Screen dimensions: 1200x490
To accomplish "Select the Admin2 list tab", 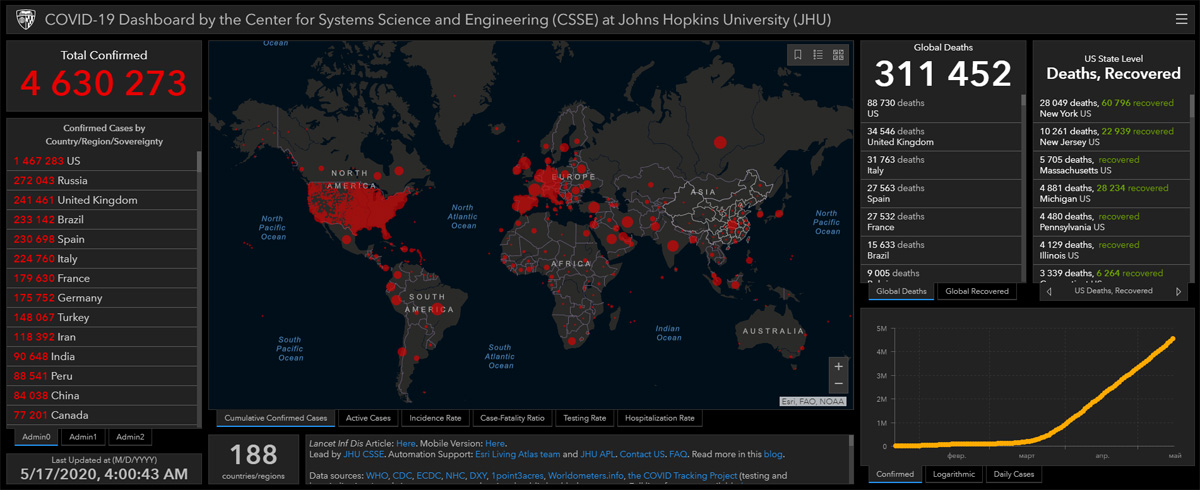I will (x=130, y=437).
